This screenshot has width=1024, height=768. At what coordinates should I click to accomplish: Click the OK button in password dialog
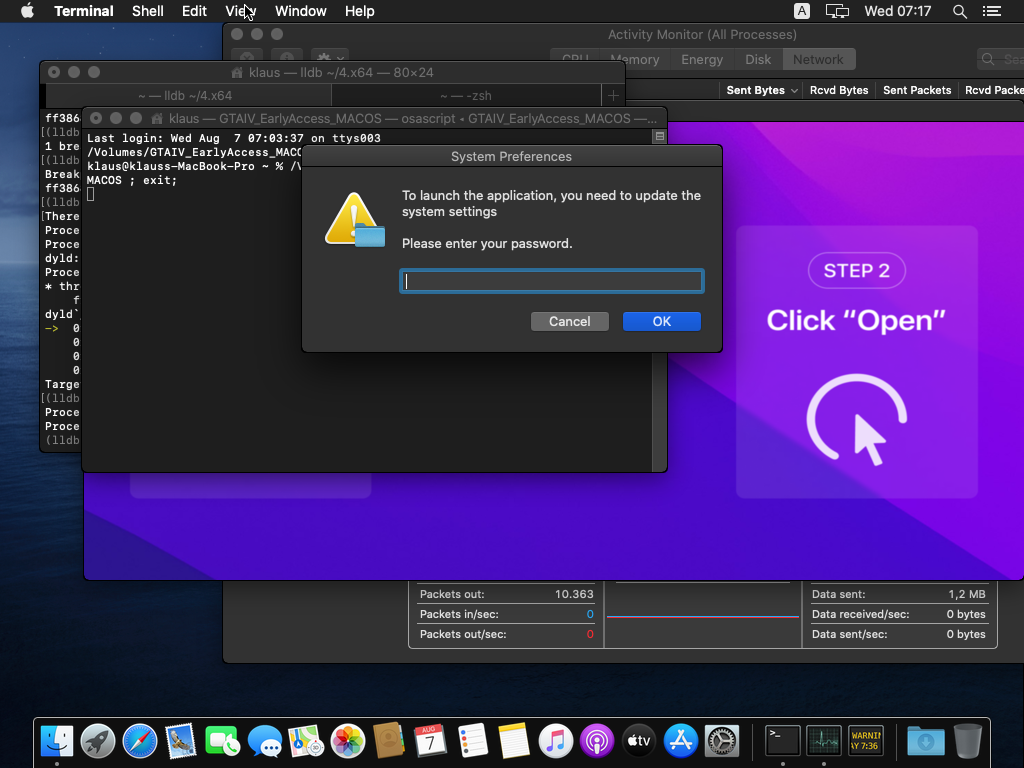coord(661,321)
